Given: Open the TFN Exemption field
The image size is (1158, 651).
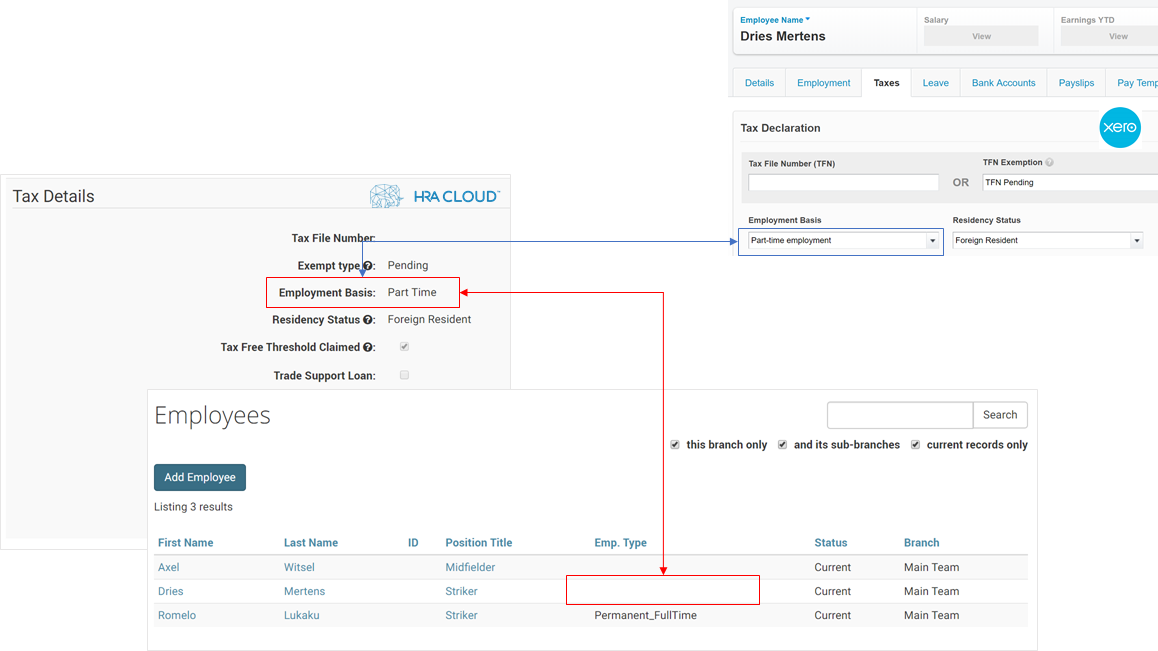Looking at the screenshot, I should pos(1070,183).
